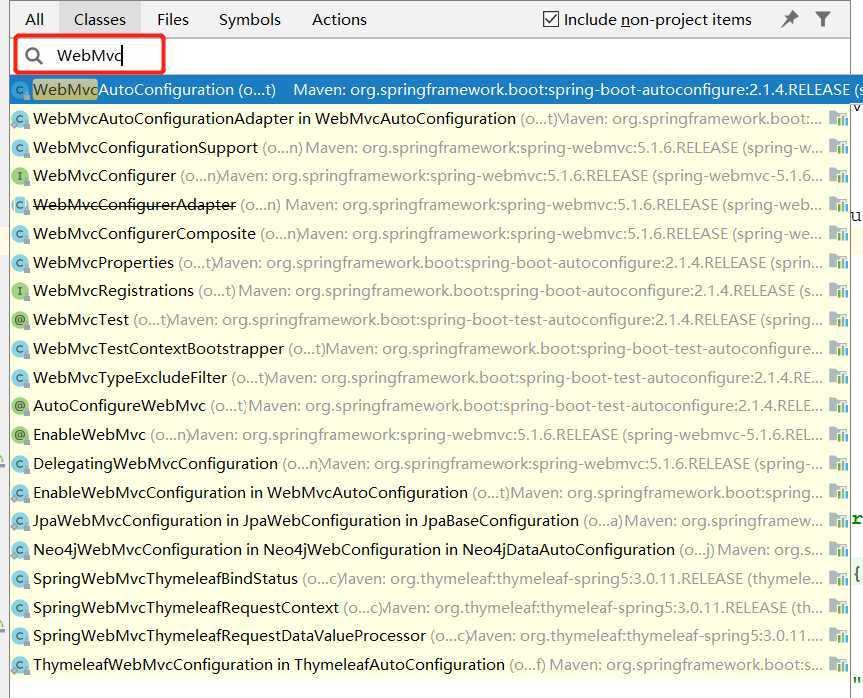Select EnableWebMvcConfiguration in WebMvcAutoConfiguration
Viewport: 863px width, 698px height.
coord(430,493)
